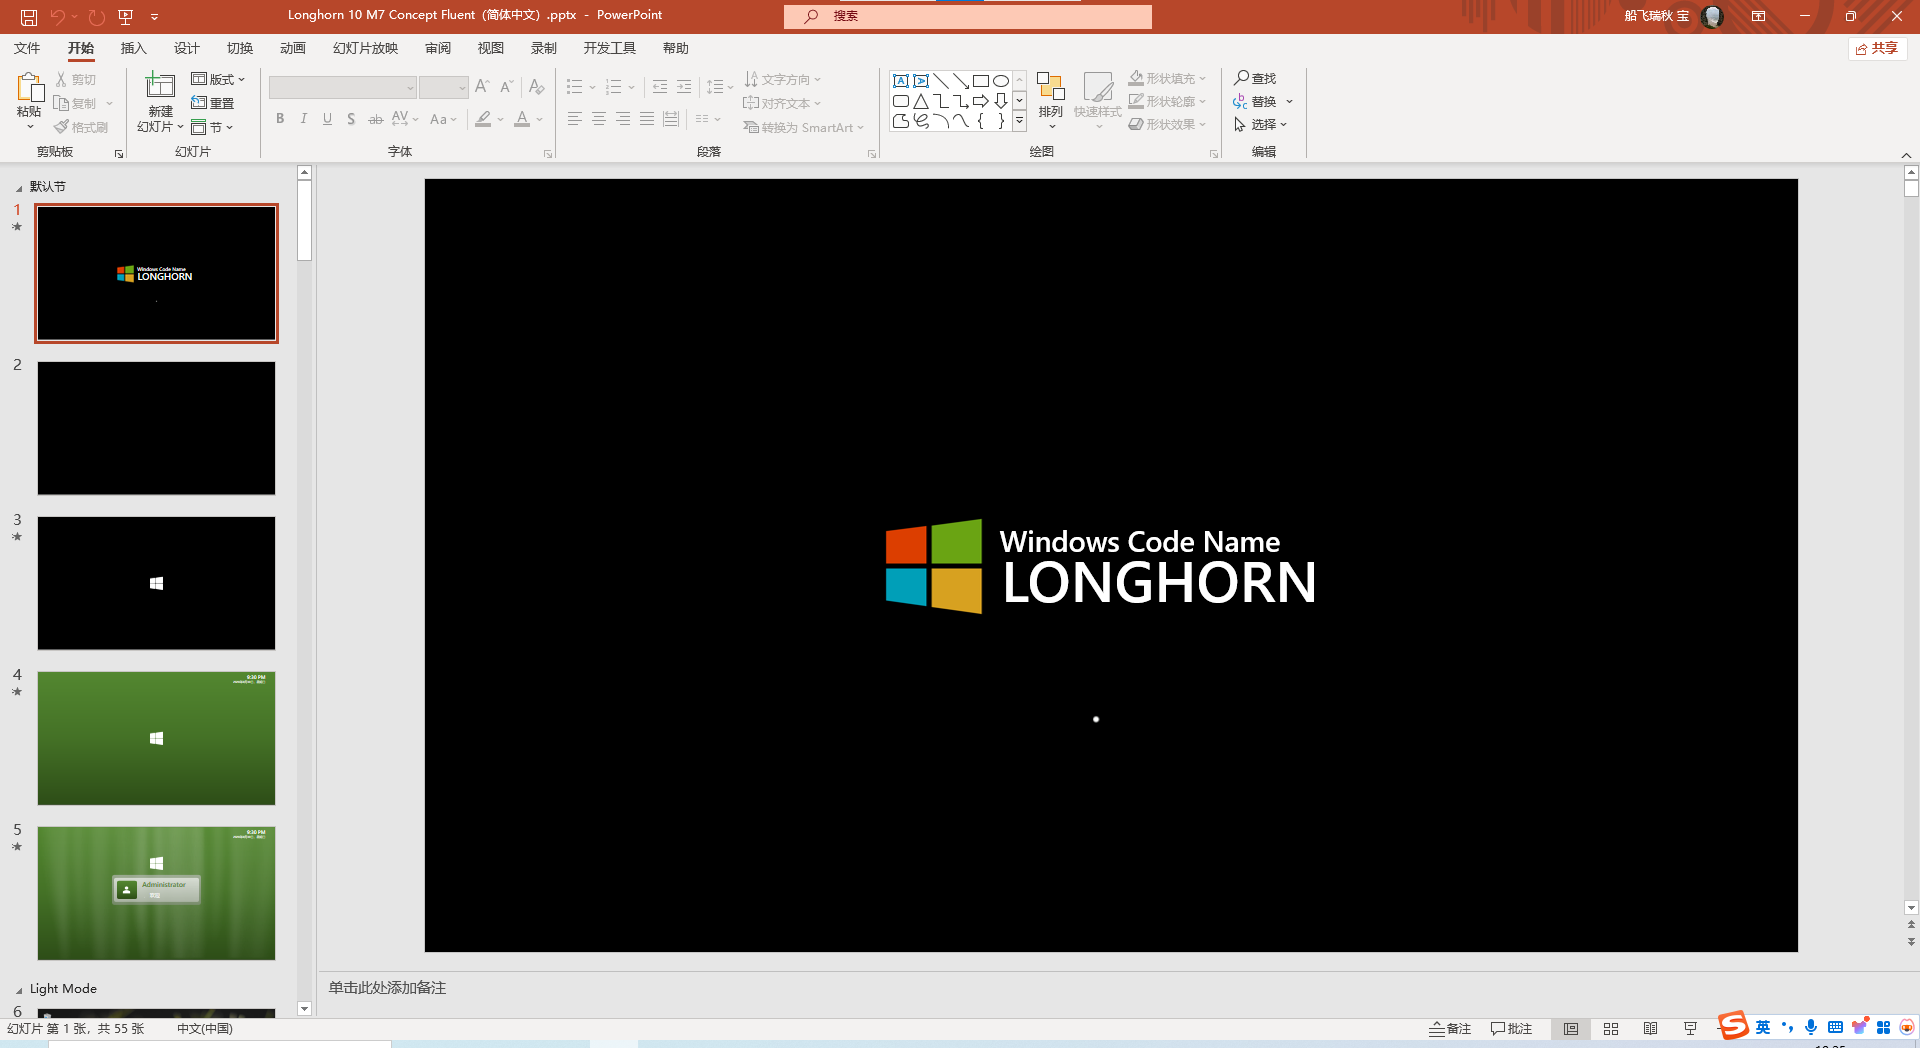Select the oval shape in shapes gallery
Viewport: 1920px width, 1048px height.
click(x=1000, y=81)
